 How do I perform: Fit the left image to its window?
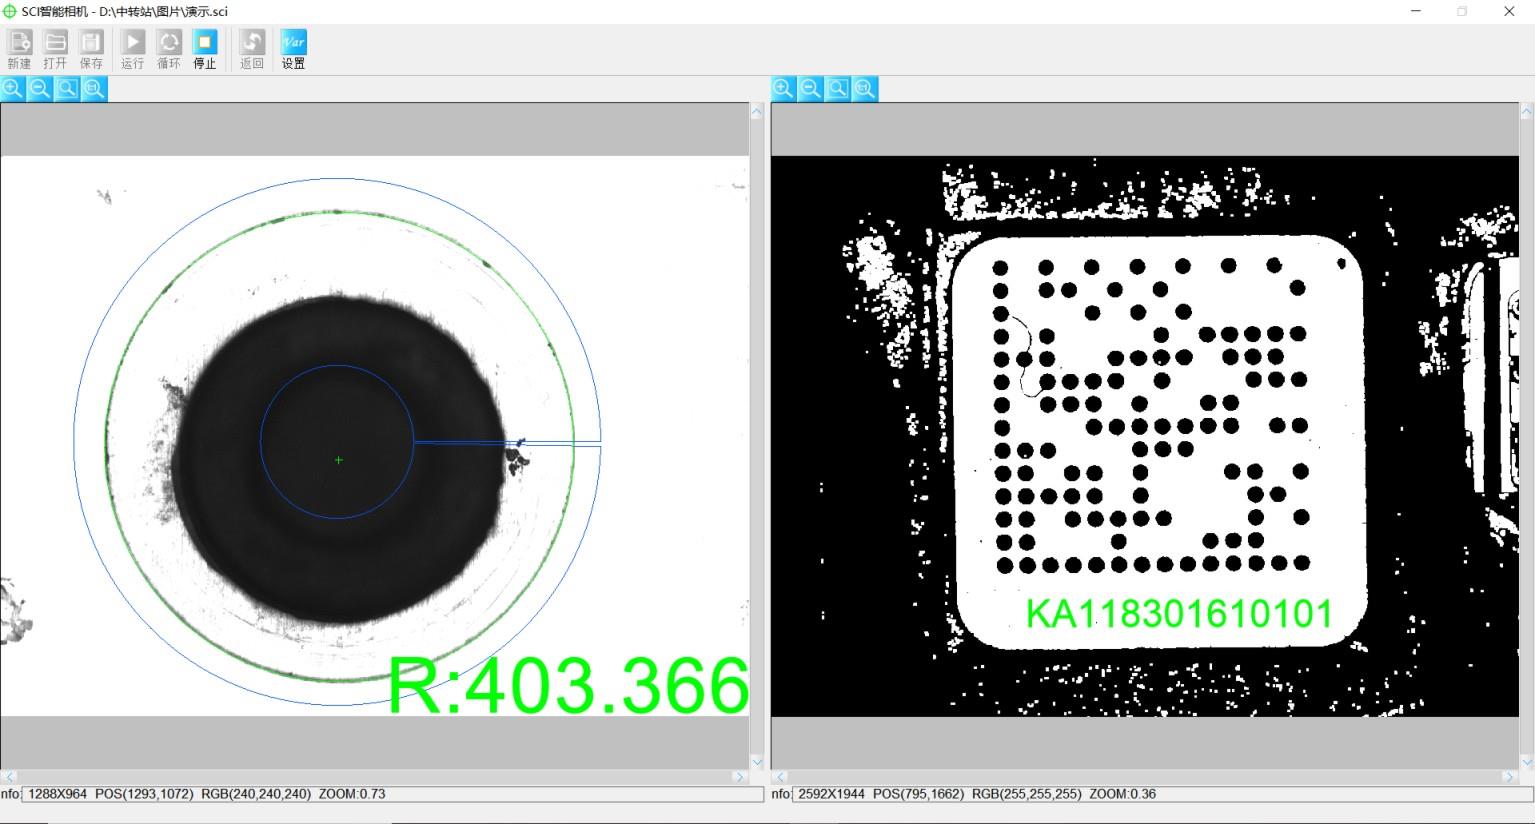(x=67, y=89)
